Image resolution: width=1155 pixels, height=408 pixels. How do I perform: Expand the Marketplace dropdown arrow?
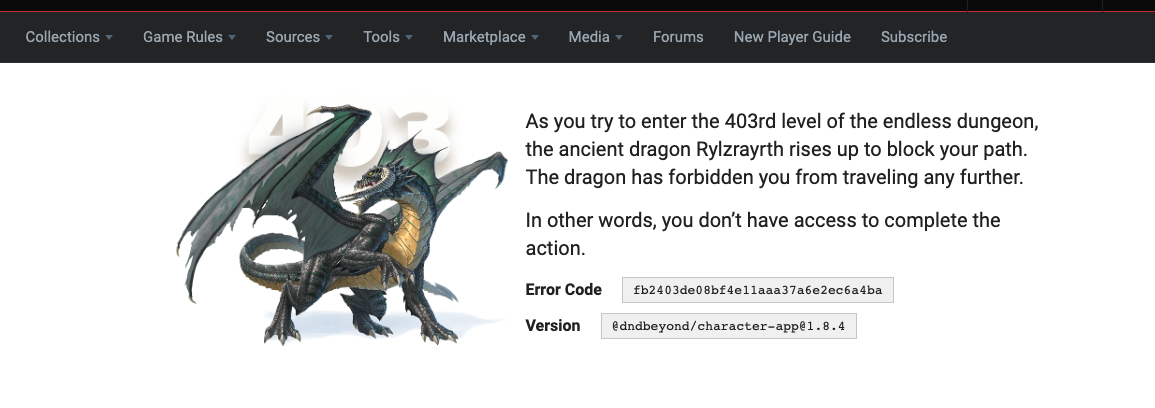tap(535, 38)
